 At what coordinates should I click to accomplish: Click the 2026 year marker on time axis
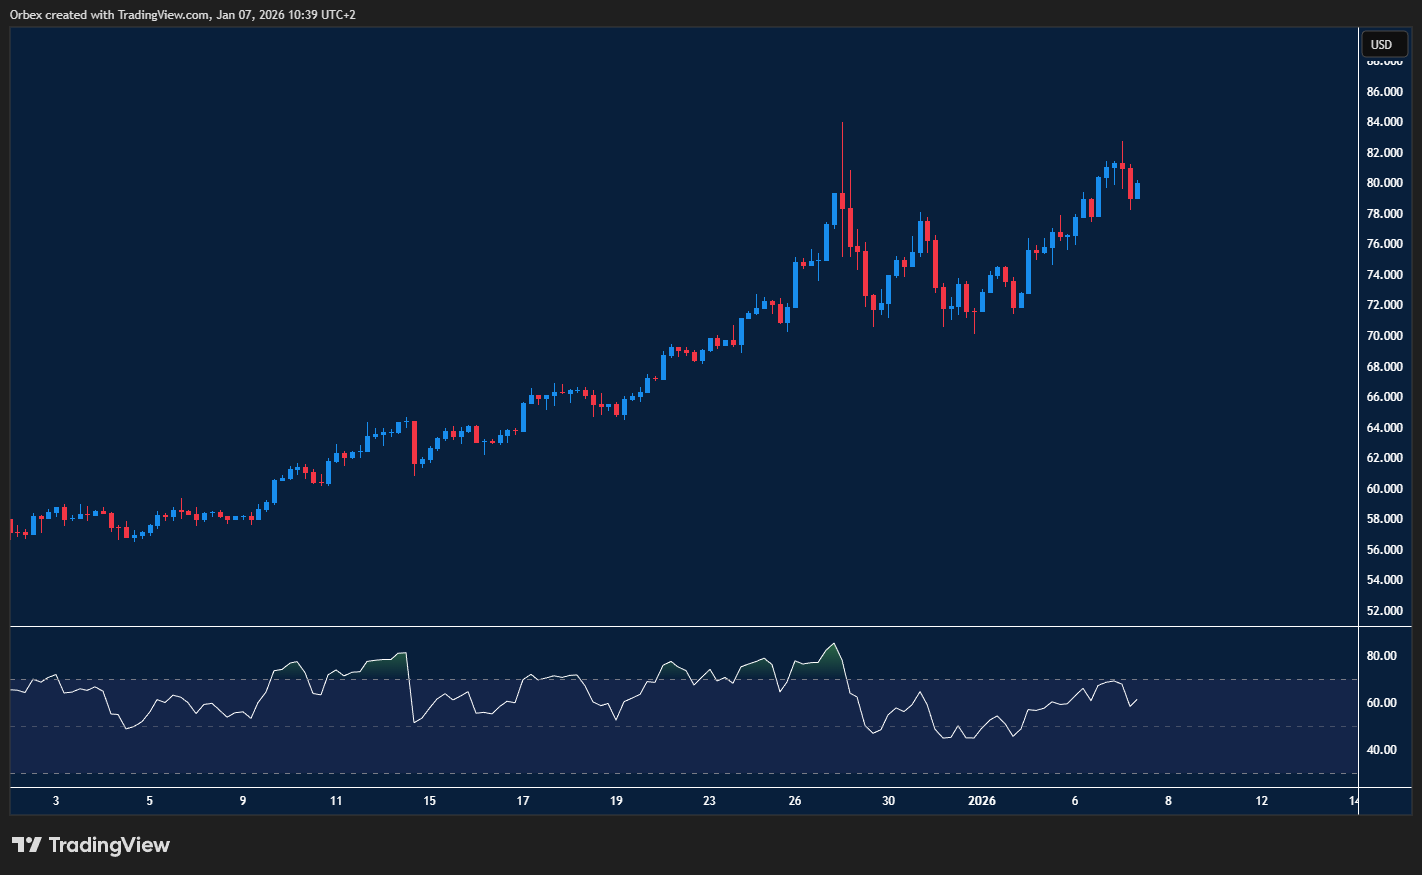point(981,801)
